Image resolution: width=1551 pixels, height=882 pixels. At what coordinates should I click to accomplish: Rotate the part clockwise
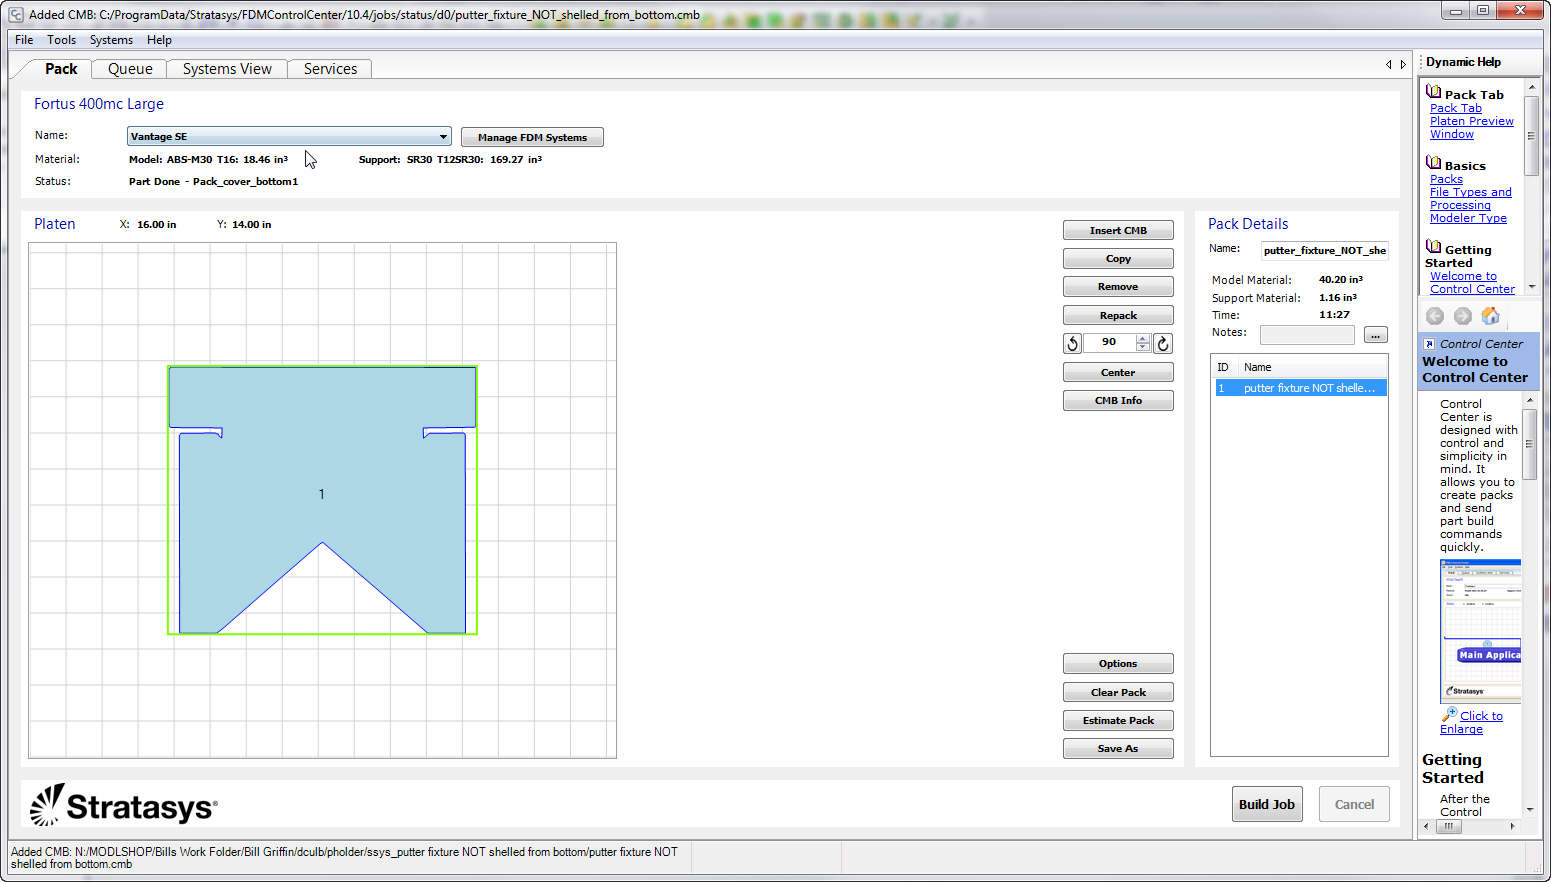(1163, 344)
